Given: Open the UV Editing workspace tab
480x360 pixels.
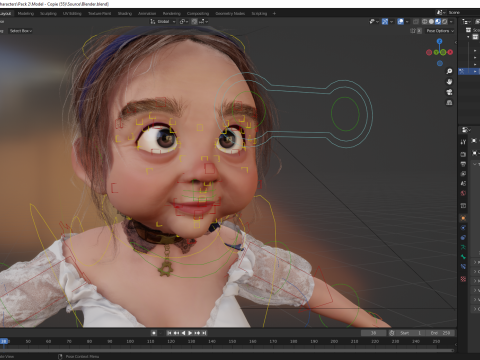Looking at the screenshot, I should coord(72,14).
